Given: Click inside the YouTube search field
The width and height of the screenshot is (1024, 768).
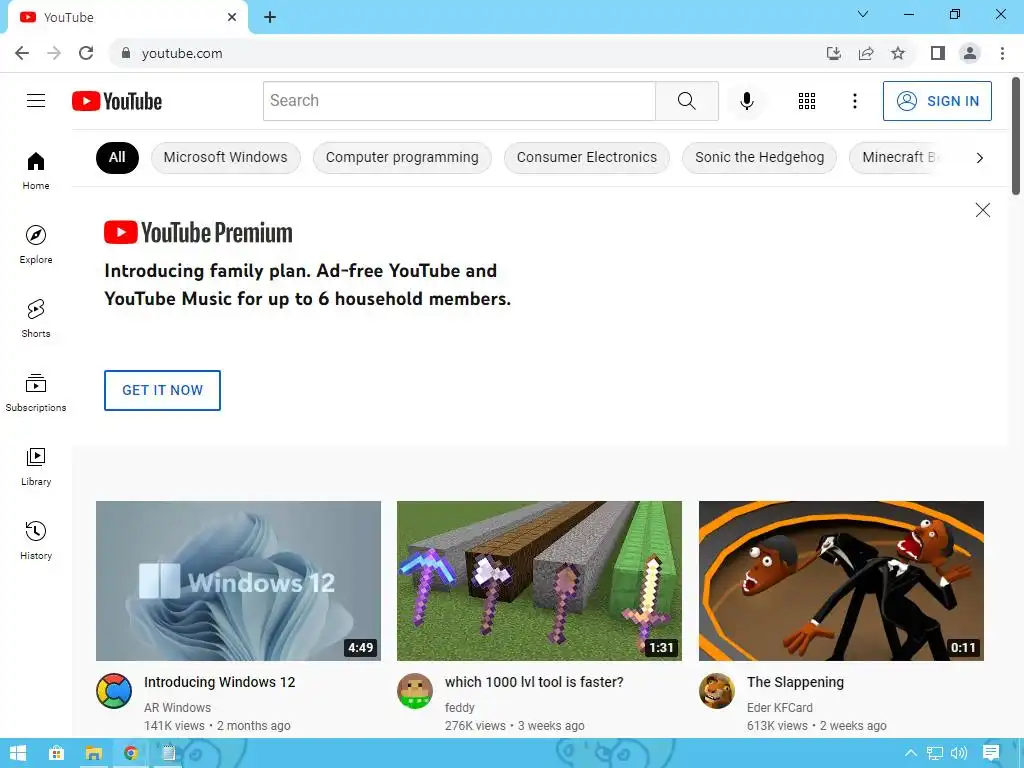Looking at the screenshot, I should pos(459,101).
